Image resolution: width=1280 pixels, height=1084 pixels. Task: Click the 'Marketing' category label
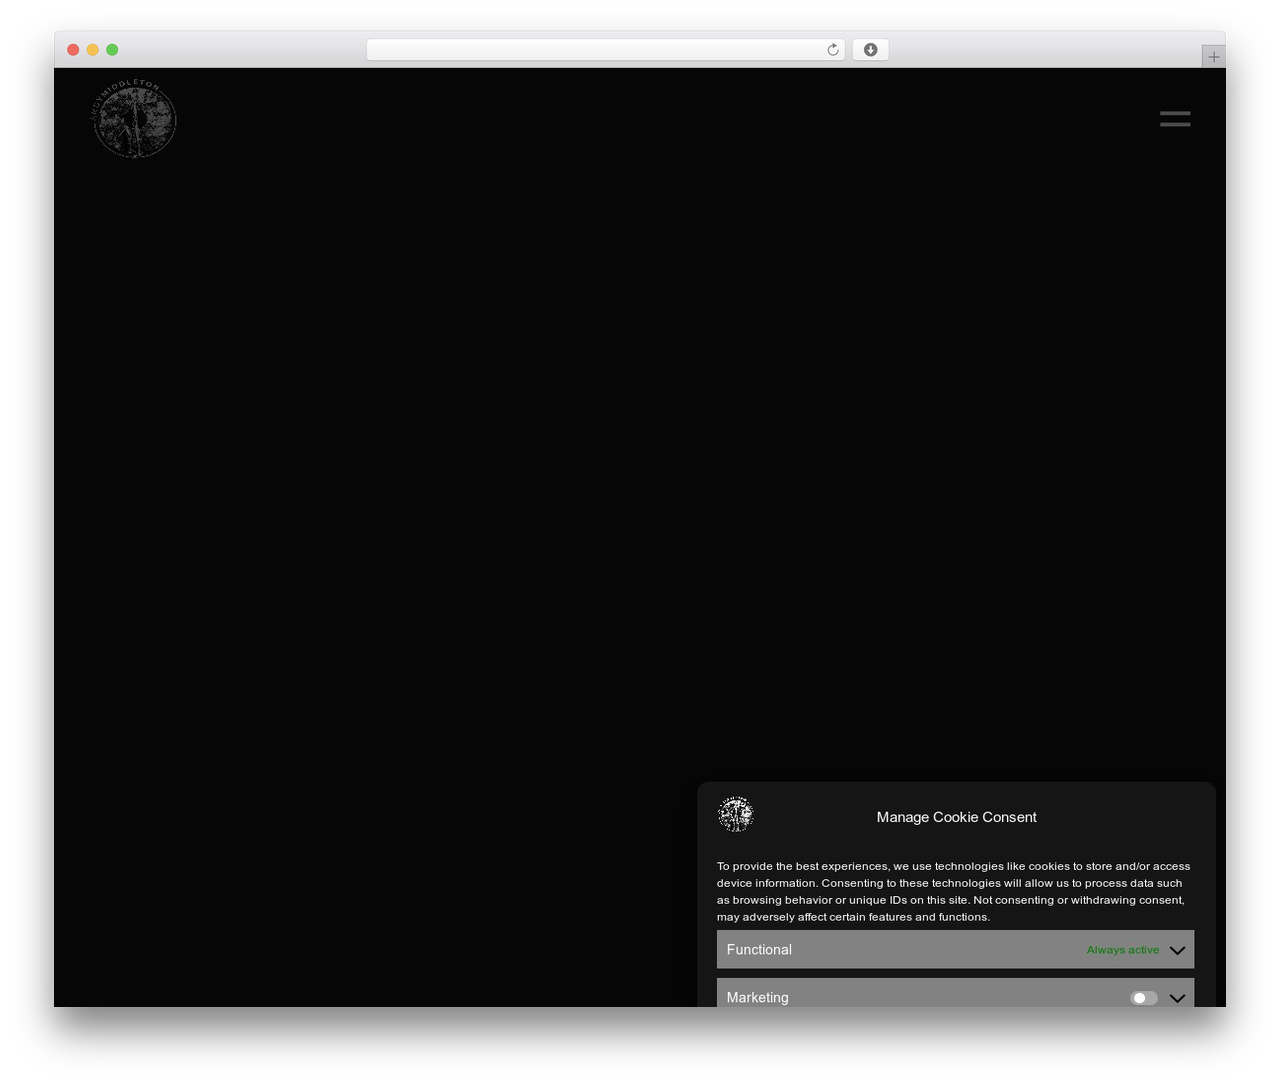click(x=757, y=998)
